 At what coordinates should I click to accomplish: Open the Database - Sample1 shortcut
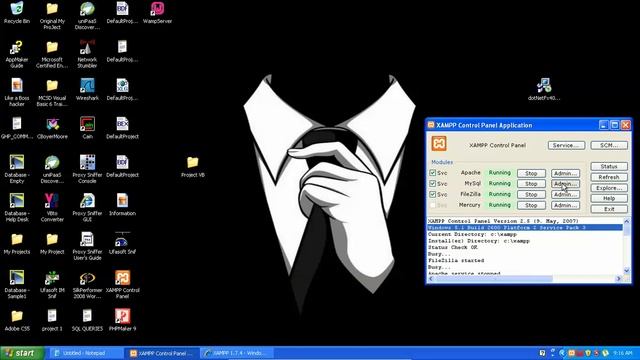coord(17,284)
